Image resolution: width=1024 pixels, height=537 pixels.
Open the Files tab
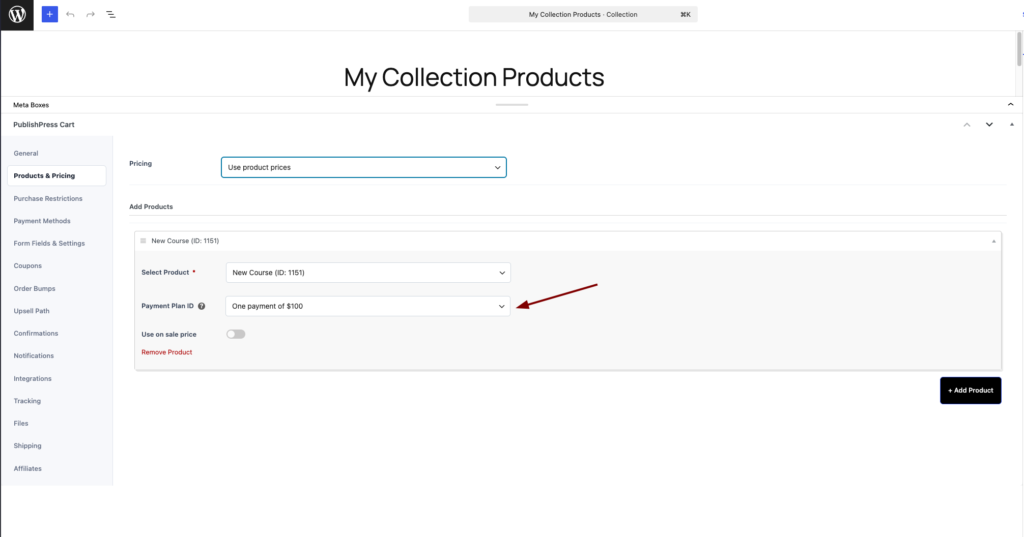click(21, 423)
